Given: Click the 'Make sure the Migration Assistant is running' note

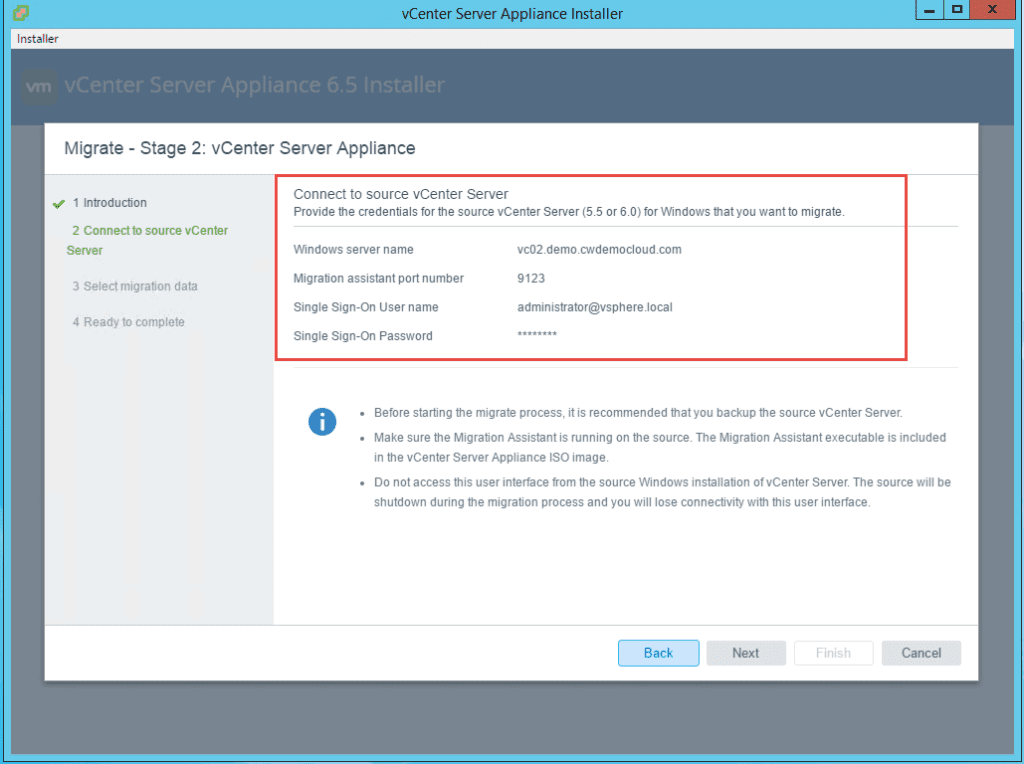Looking at the screenshot, I should tap(660, 447).
